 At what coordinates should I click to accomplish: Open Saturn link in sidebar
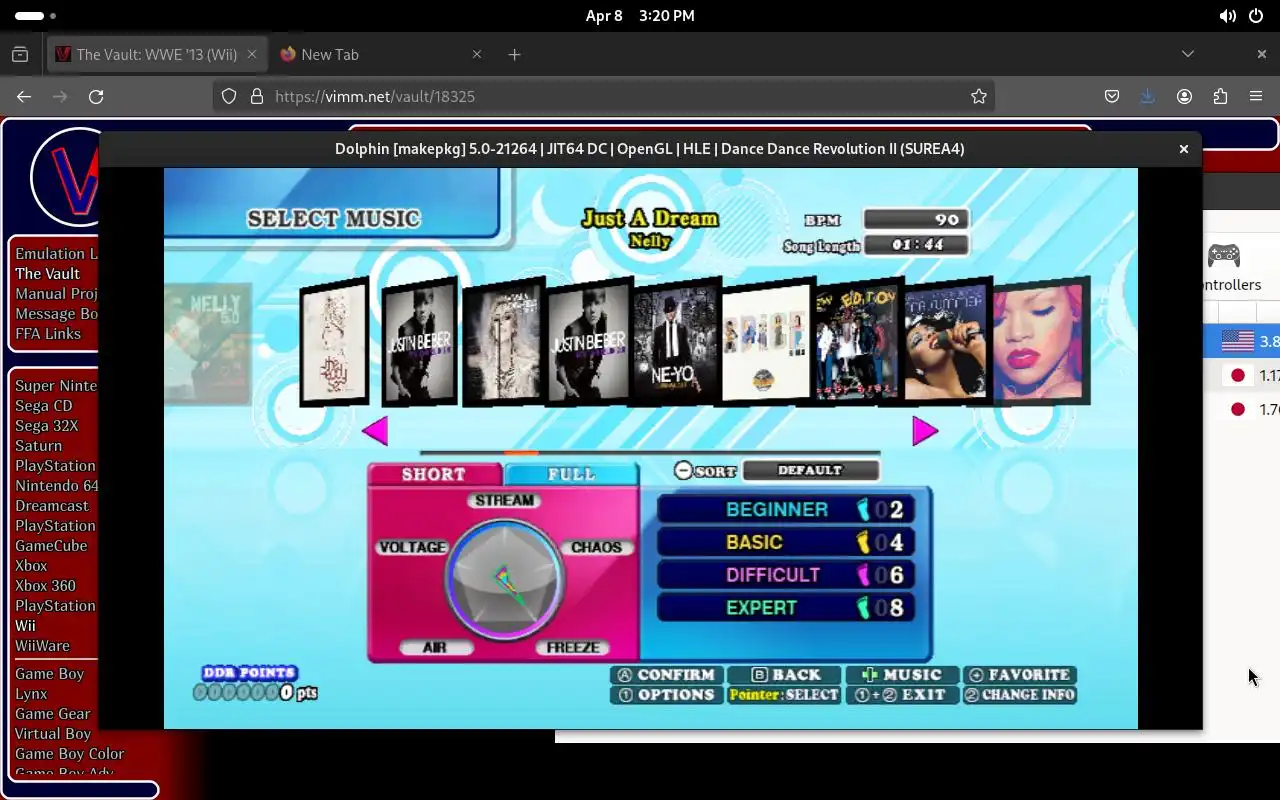coord(38,445)
